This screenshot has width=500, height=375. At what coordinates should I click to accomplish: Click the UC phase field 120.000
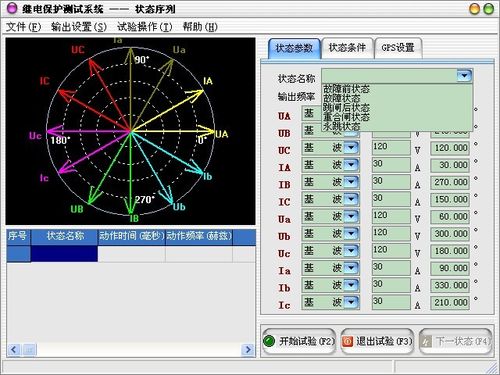pyautogui.click(x=450, y=148)
